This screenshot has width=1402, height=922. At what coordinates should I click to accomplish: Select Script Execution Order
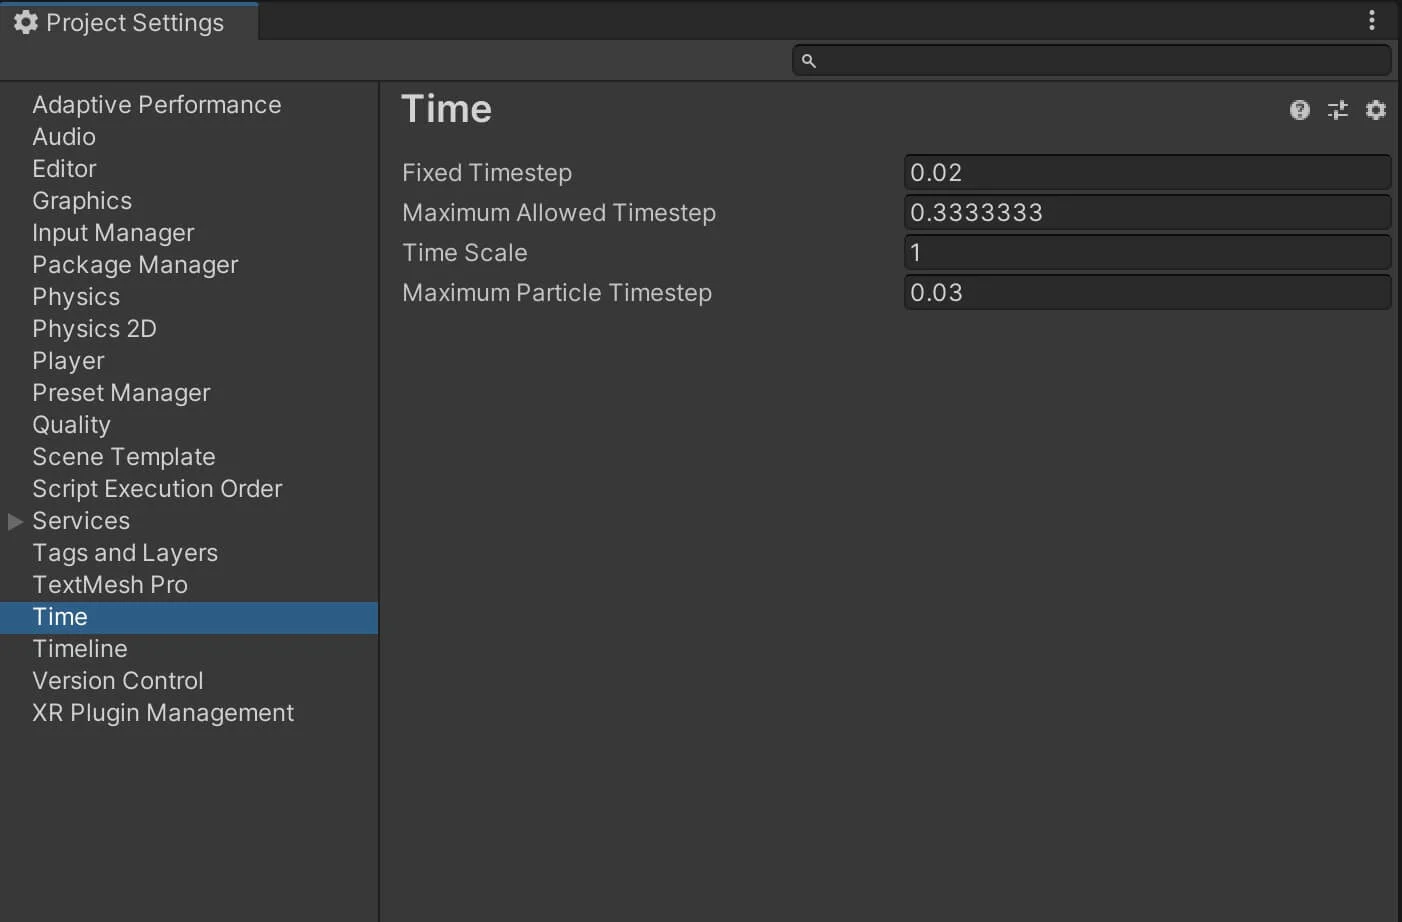(x=157, y=489)
